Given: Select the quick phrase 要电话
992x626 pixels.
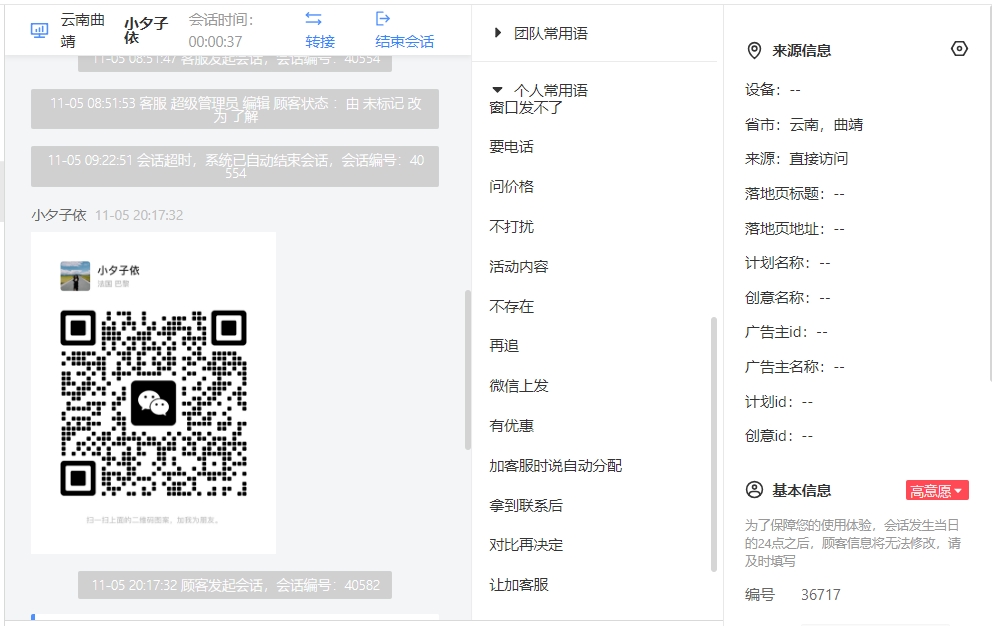Looking at the screenshot, I should coord(511,147).
